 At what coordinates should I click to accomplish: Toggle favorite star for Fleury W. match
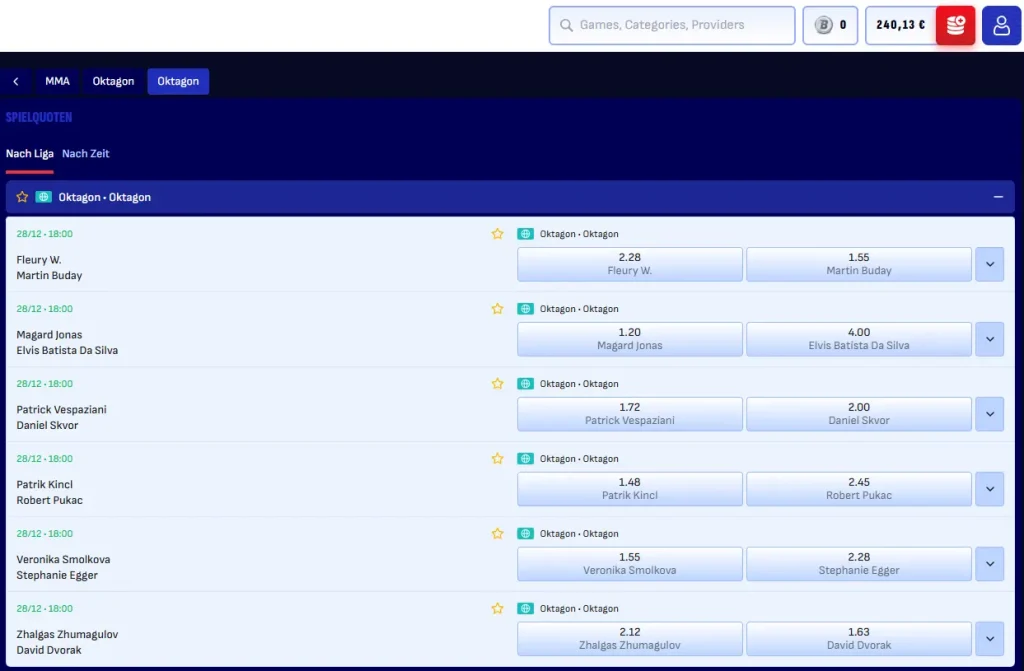[497, 234]
